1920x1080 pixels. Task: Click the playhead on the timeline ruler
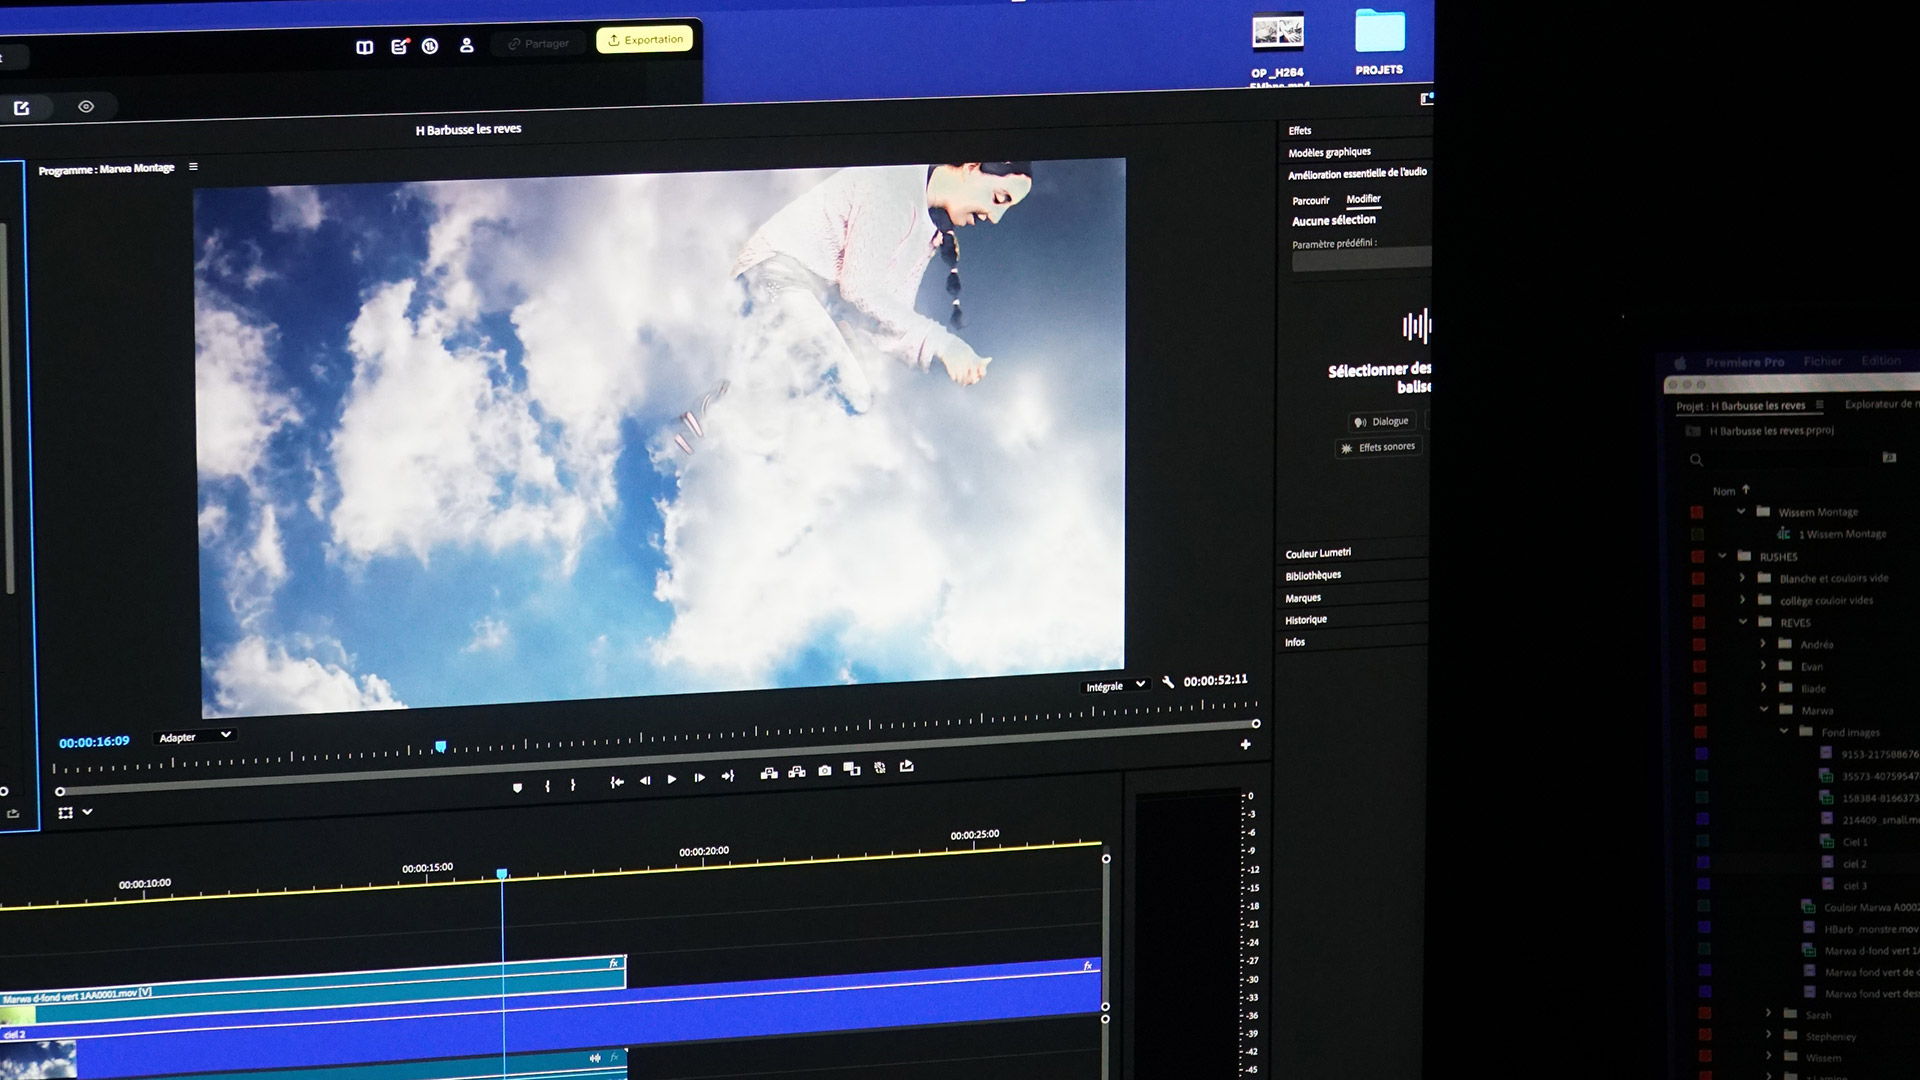[502, 874]
